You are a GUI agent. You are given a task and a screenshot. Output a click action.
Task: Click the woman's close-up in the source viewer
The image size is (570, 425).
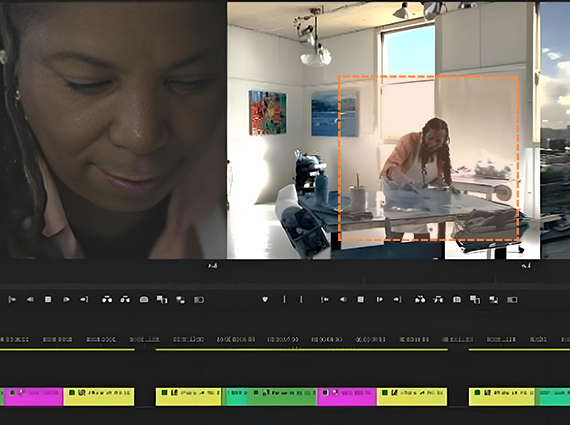coord(113,130)
